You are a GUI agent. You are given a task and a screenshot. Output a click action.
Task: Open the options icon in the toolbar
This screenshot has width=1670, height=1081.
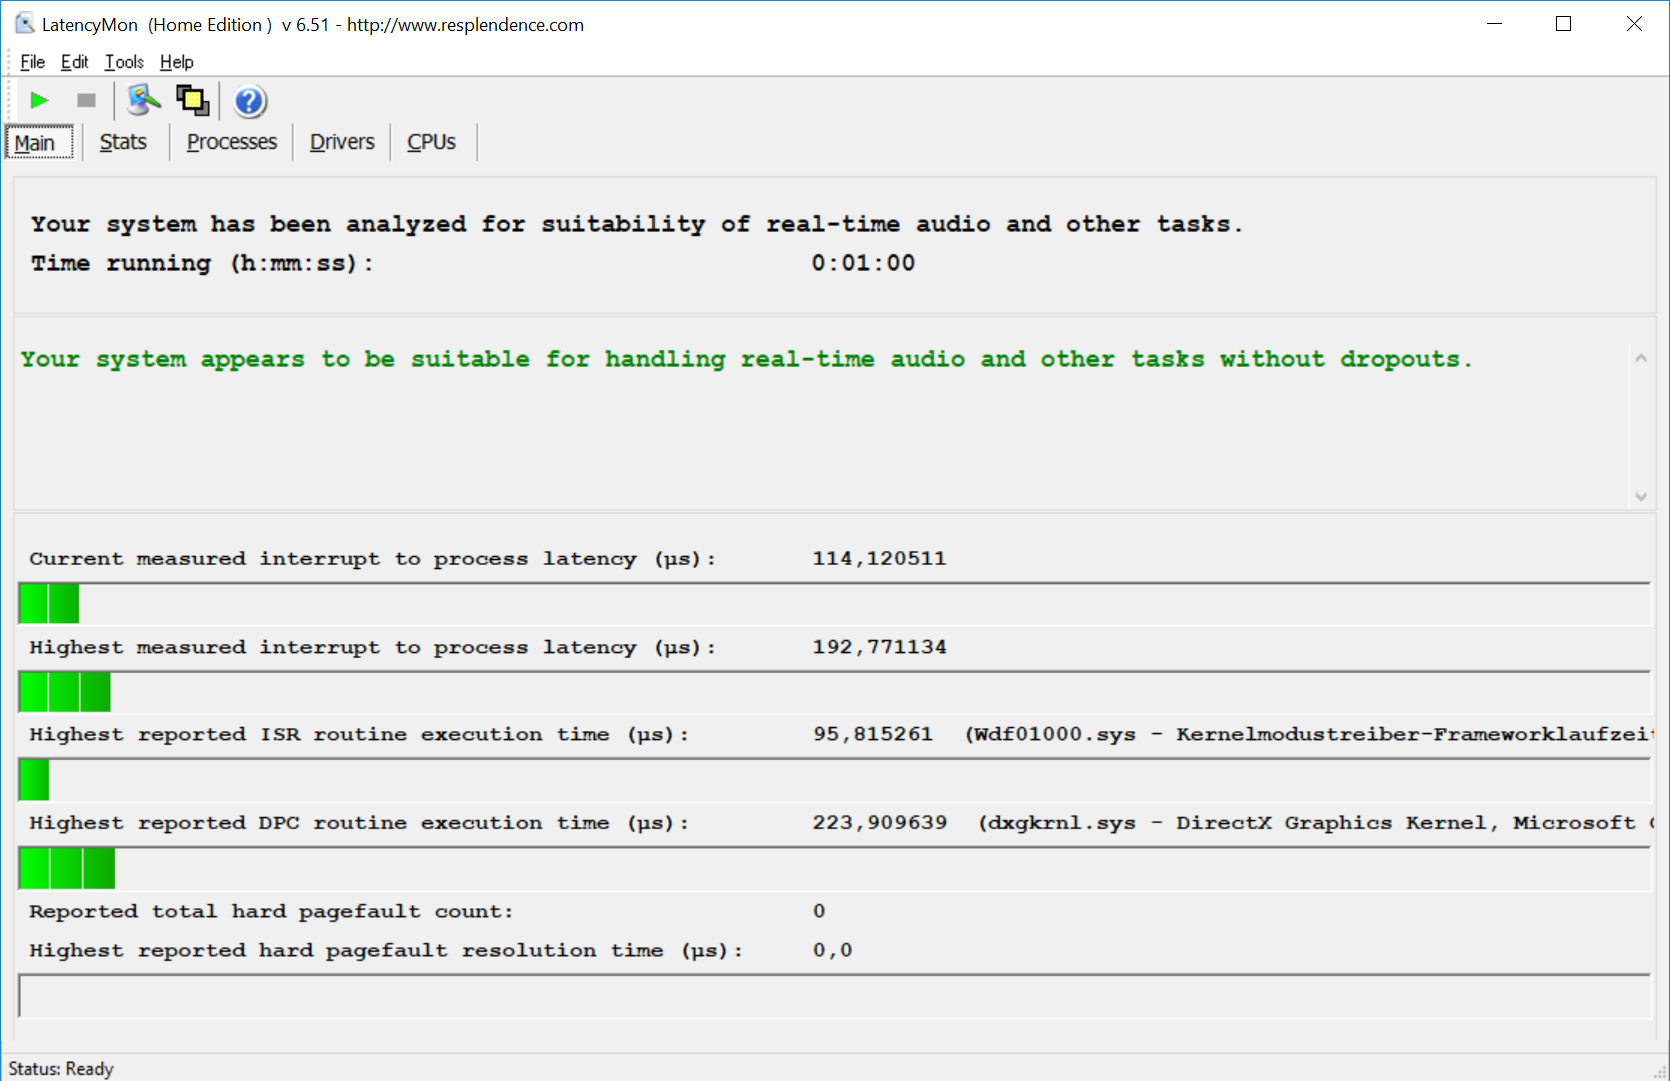coord(144,100)
